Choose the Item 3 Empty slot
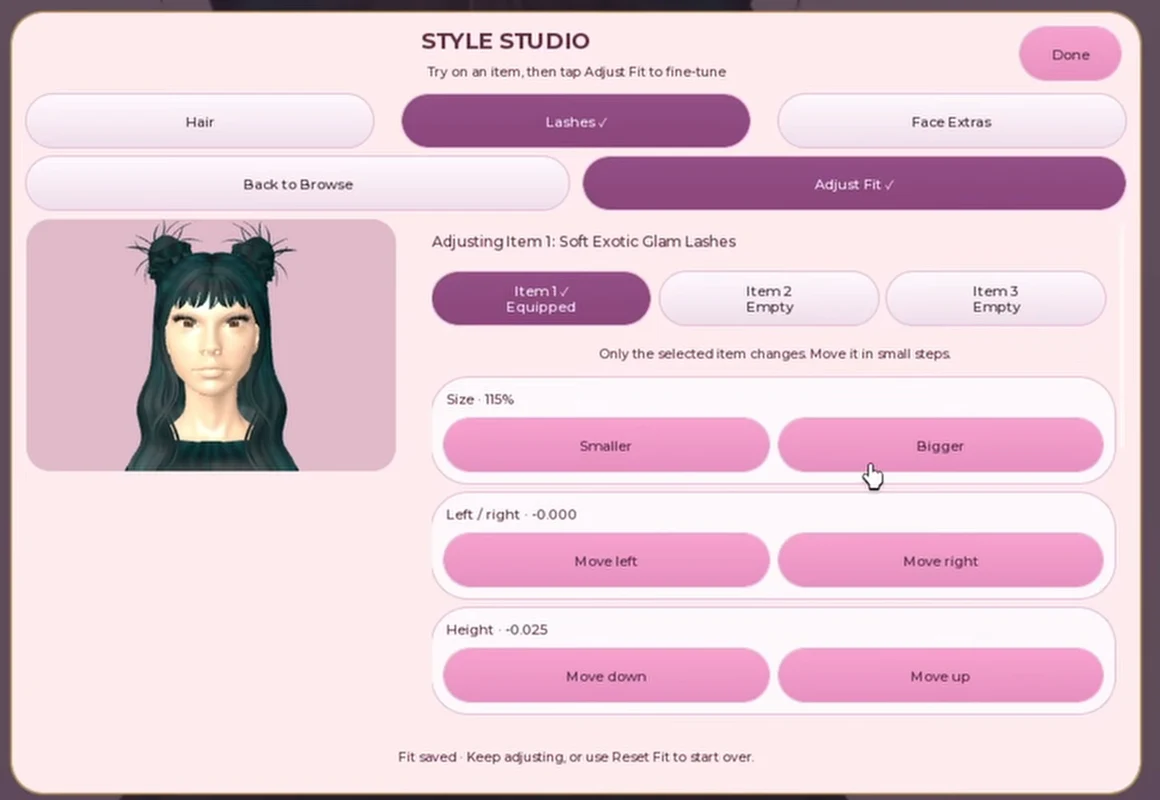The width and height of the screenshot is (1160, 800). (996, 298)
